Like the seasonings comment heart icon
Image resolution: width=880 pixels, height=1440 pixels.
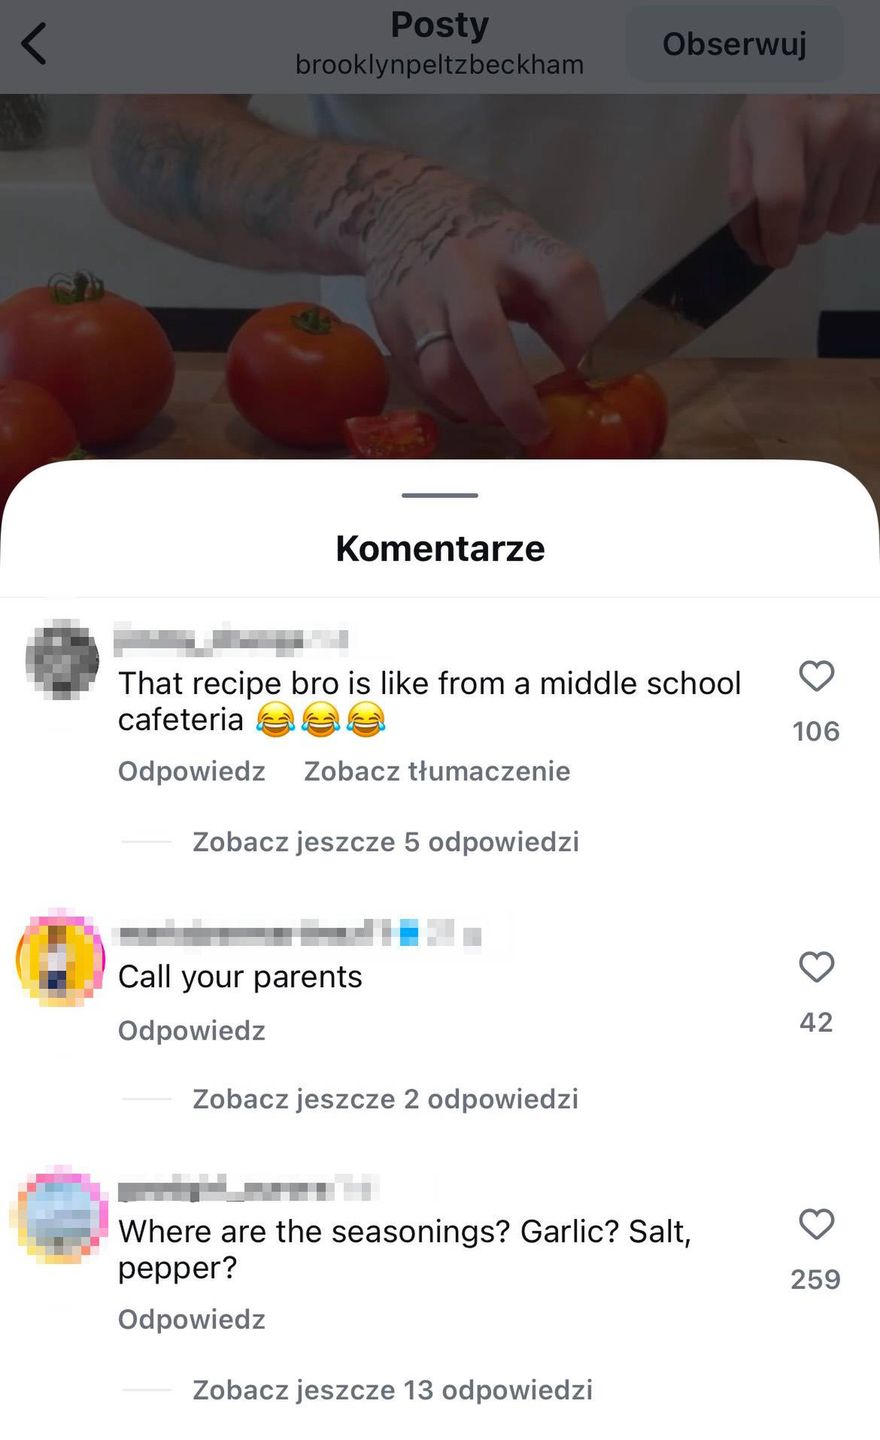tap(816, 1224)
